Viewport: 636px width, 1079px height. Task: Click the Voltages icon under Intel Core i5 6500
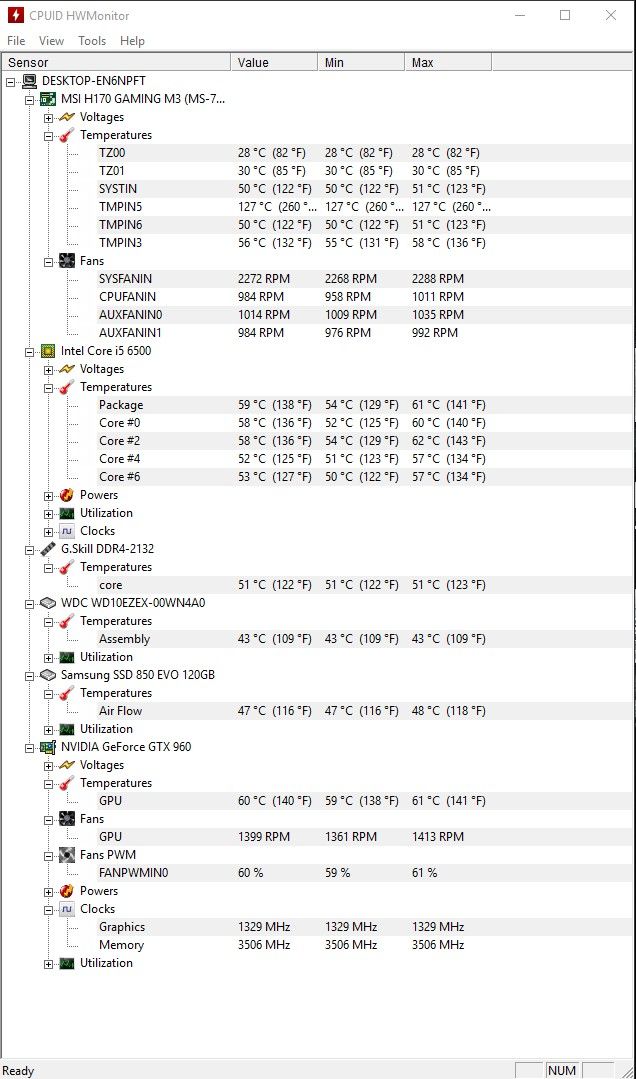(66, 368)
